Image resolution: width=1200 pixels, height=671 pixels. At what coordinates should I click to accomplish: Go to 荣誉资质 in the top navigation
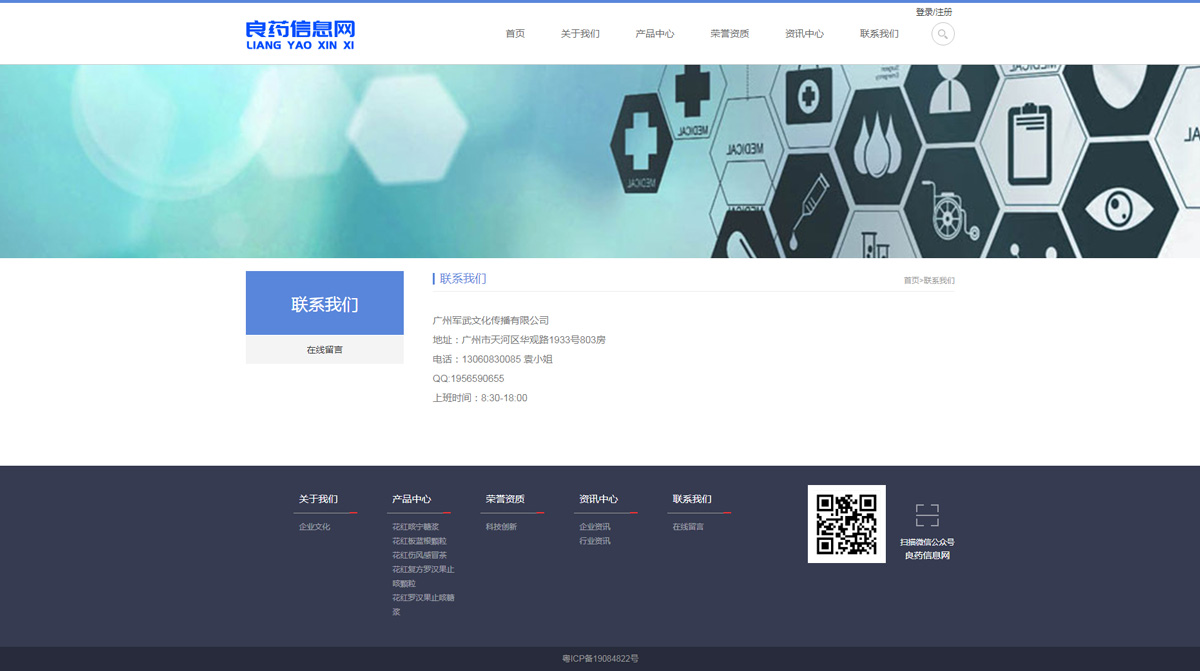coord(730,34)
